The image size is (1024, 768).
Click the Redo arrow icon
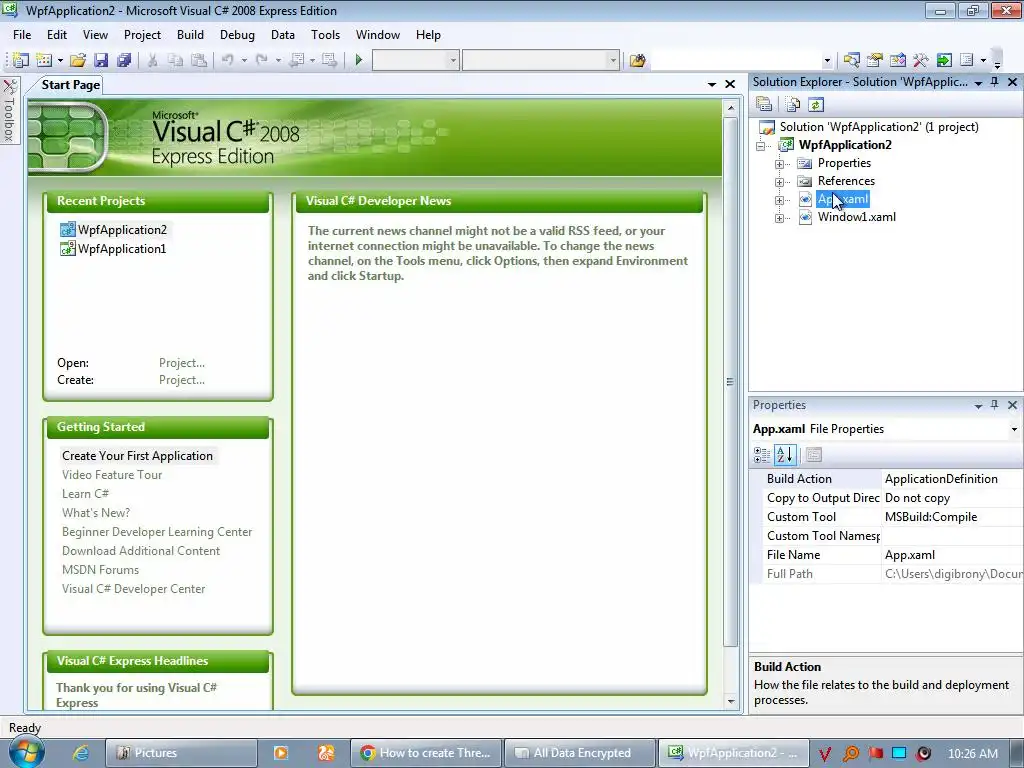click(261, 60)
